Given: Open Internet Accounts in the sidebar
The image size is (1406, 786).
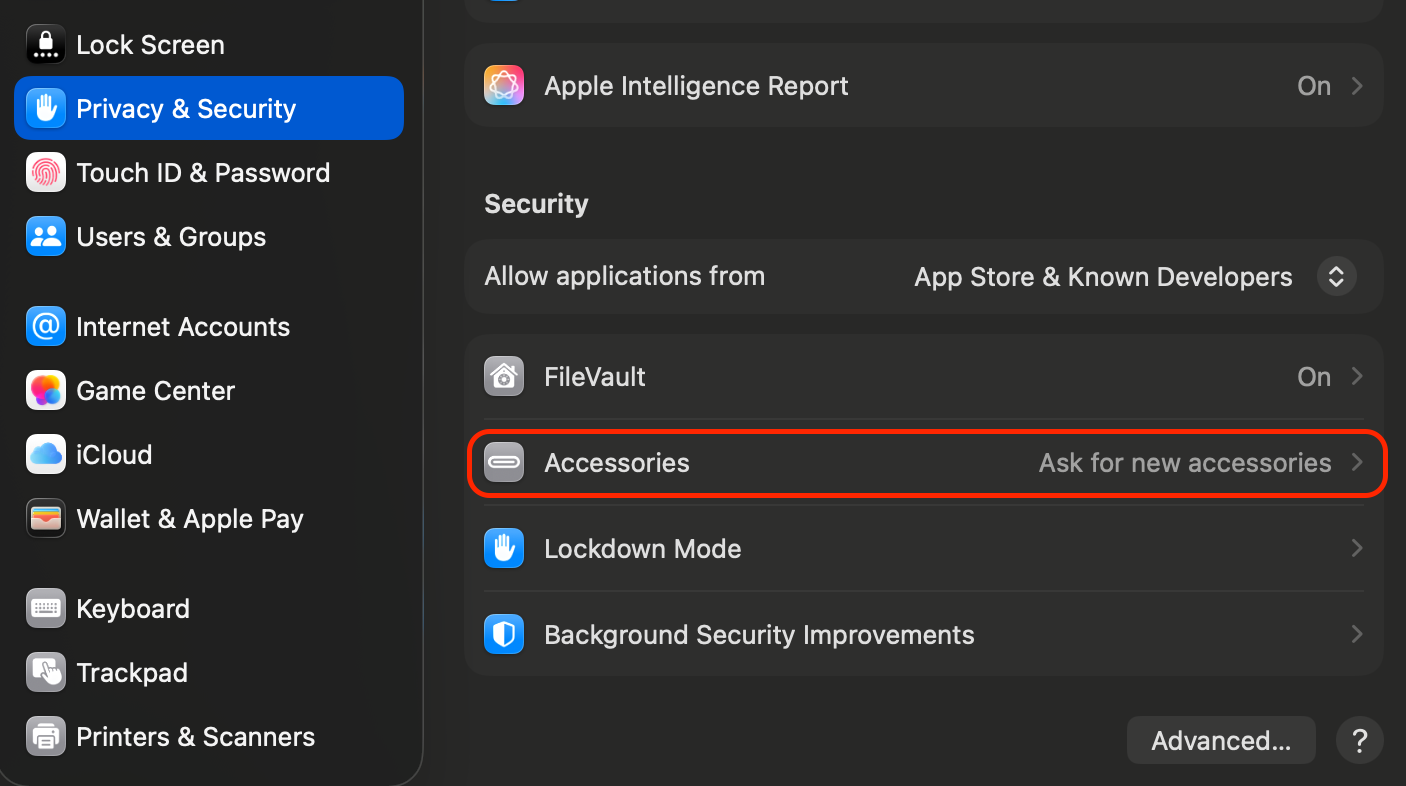Looking at the screenshot, I should click(x=182, y=327).
